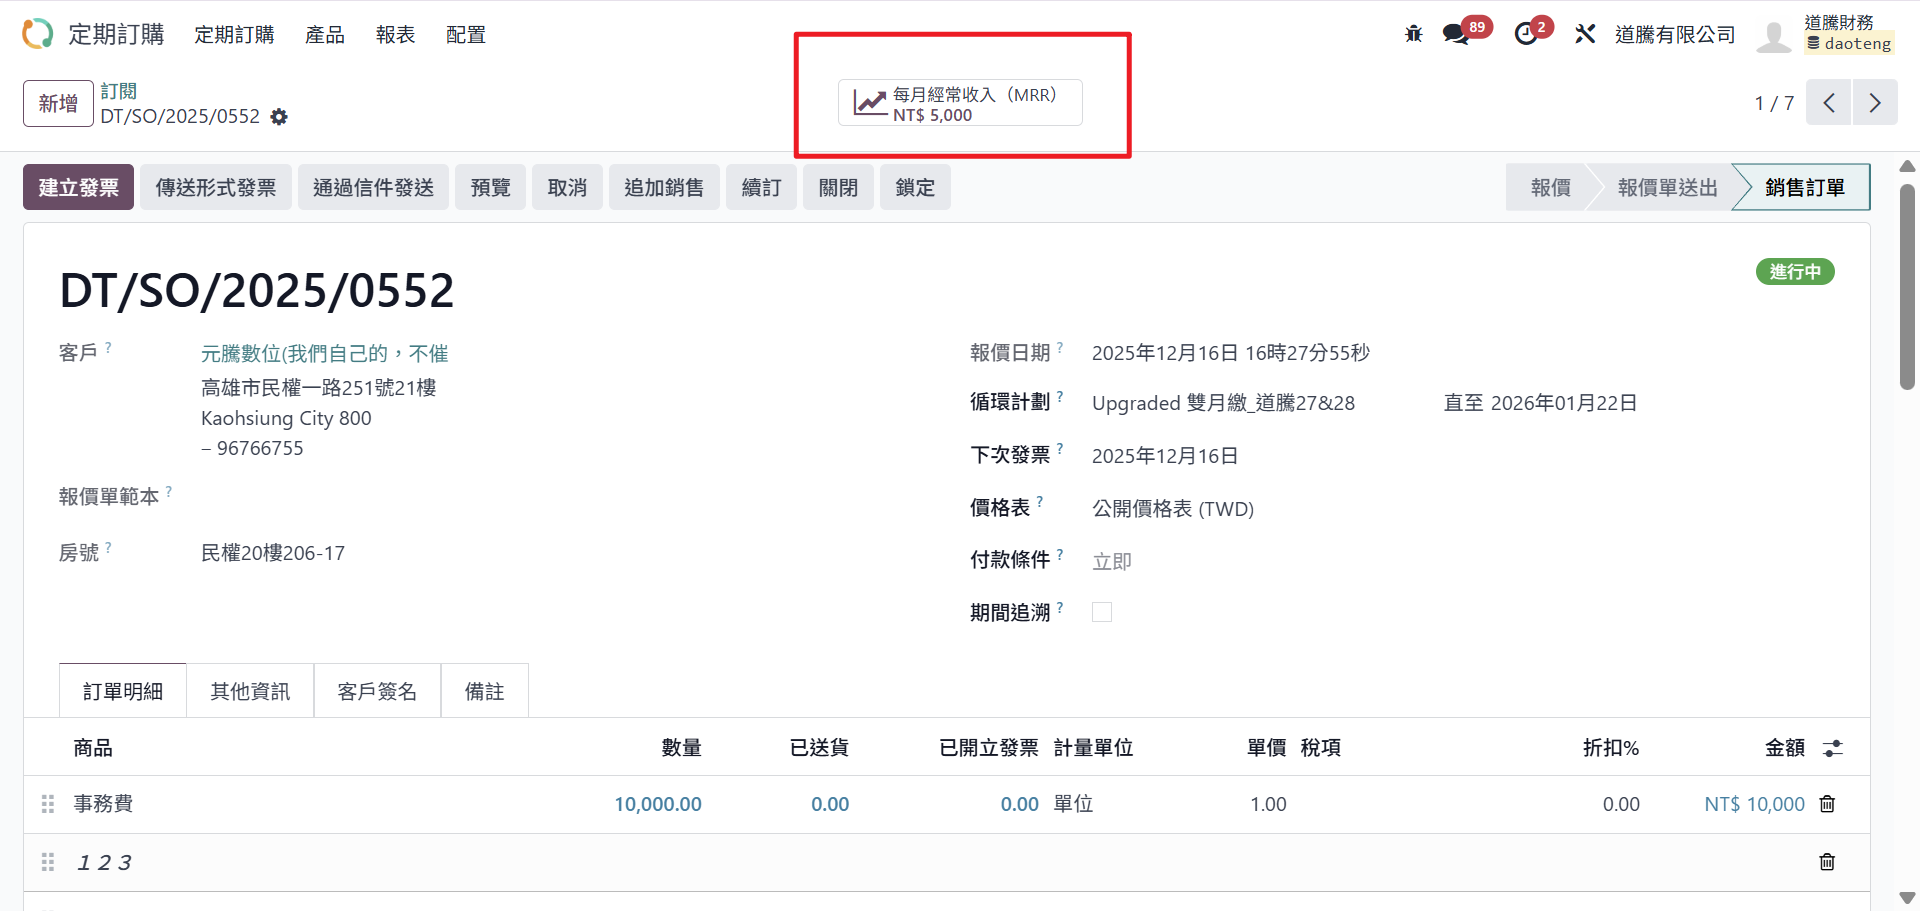Delete the 1 2 3 note line

1827,862
